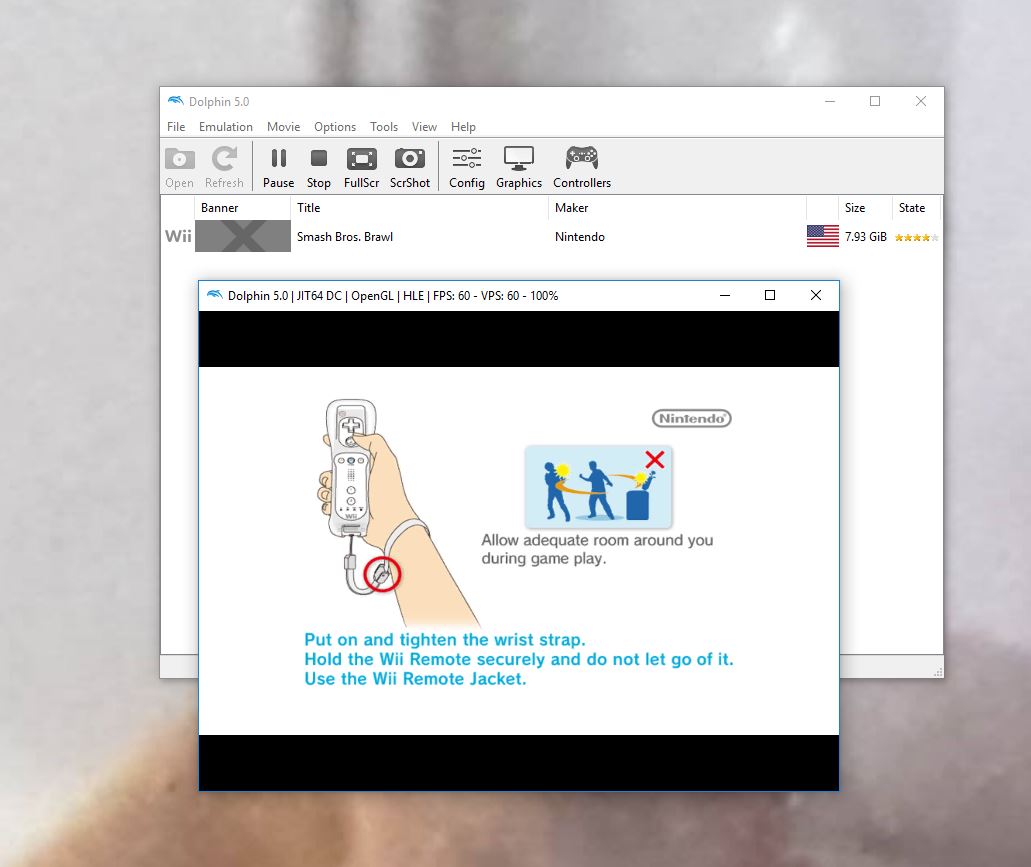This screenshot has height=867, width=1031.
Task: Open the Help menu
Action: coord(463,127)
